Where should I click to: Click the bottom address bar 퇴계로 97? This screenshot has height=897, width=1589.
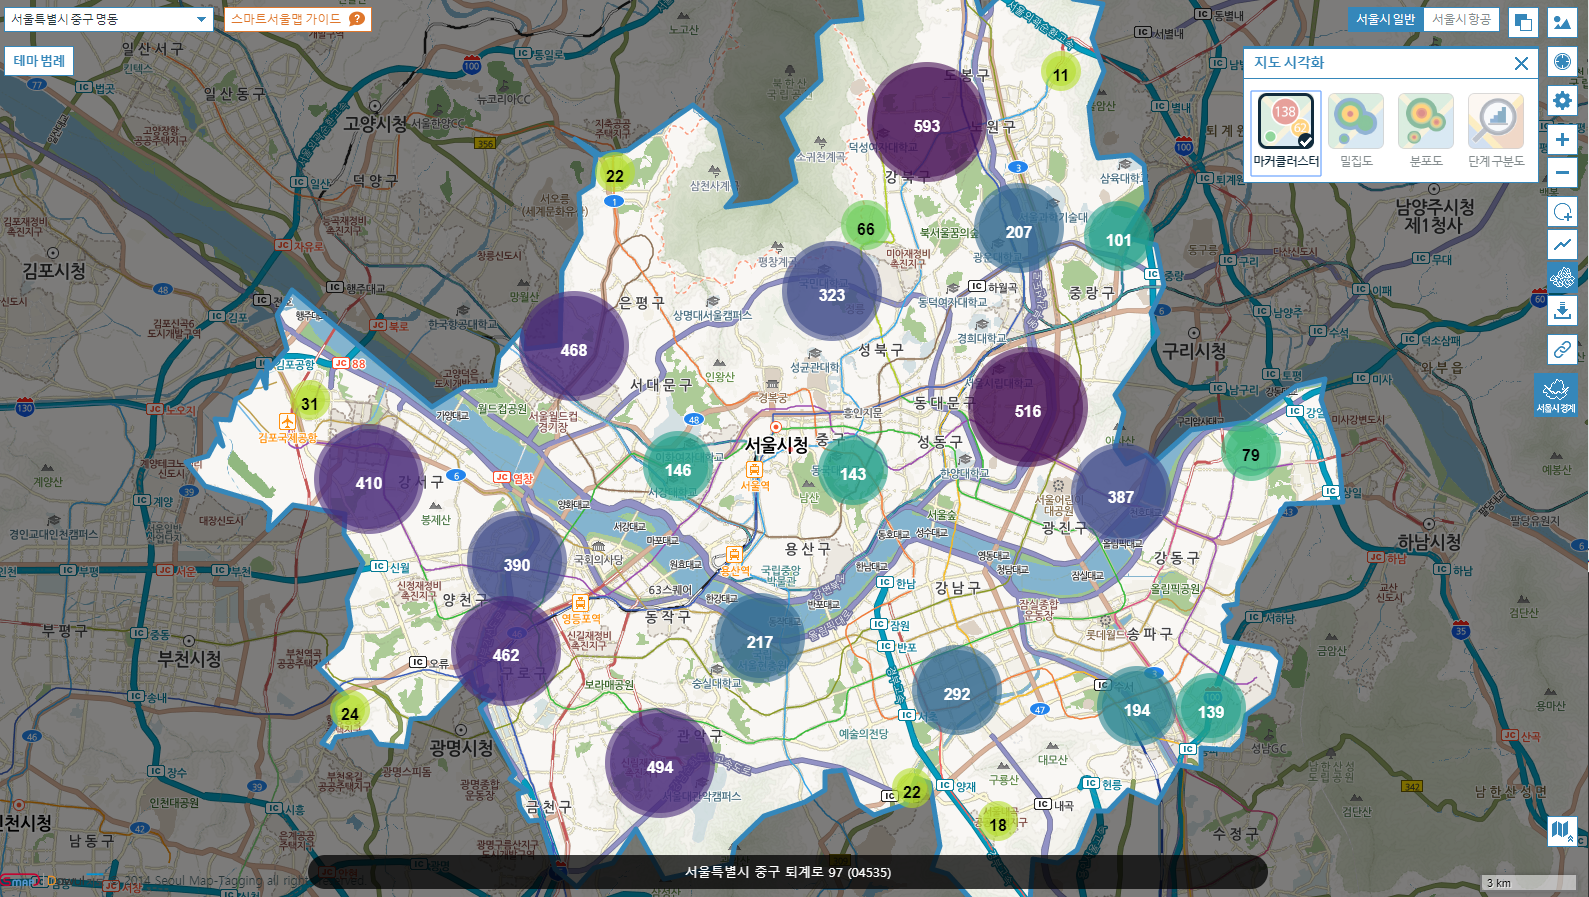click(788, 872)
